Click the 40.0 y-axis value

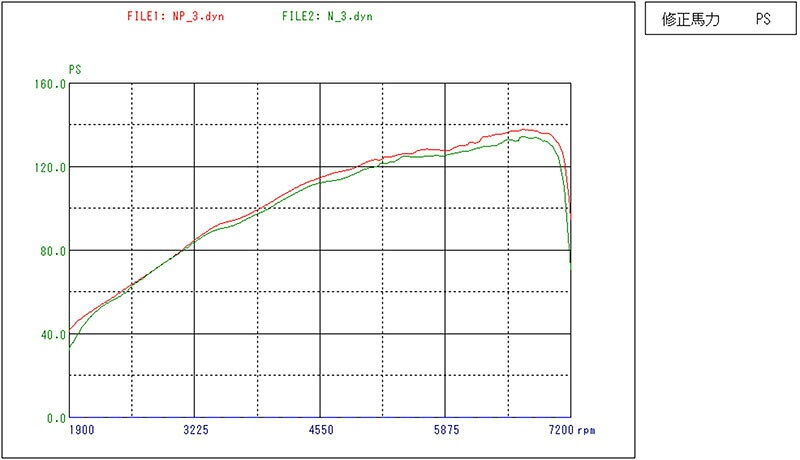pyautogui.click(x=52, y=335)
